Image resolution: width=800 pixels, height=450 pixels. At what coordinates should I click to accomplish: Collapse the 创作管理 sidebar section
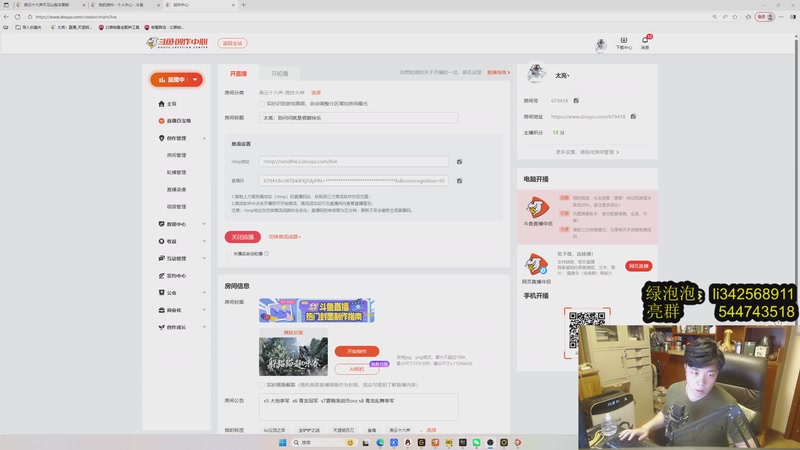[x=204, y=138]
